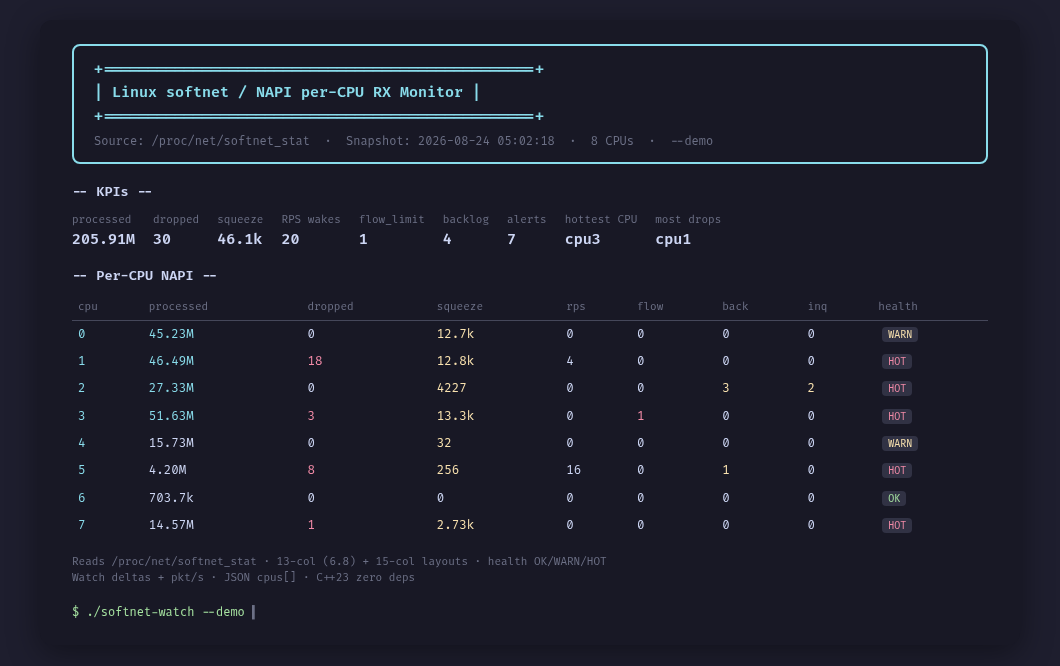This screenshot has width=1060, height=666.
Task: Click the squeeze value 256
Action: pos(448,469)
